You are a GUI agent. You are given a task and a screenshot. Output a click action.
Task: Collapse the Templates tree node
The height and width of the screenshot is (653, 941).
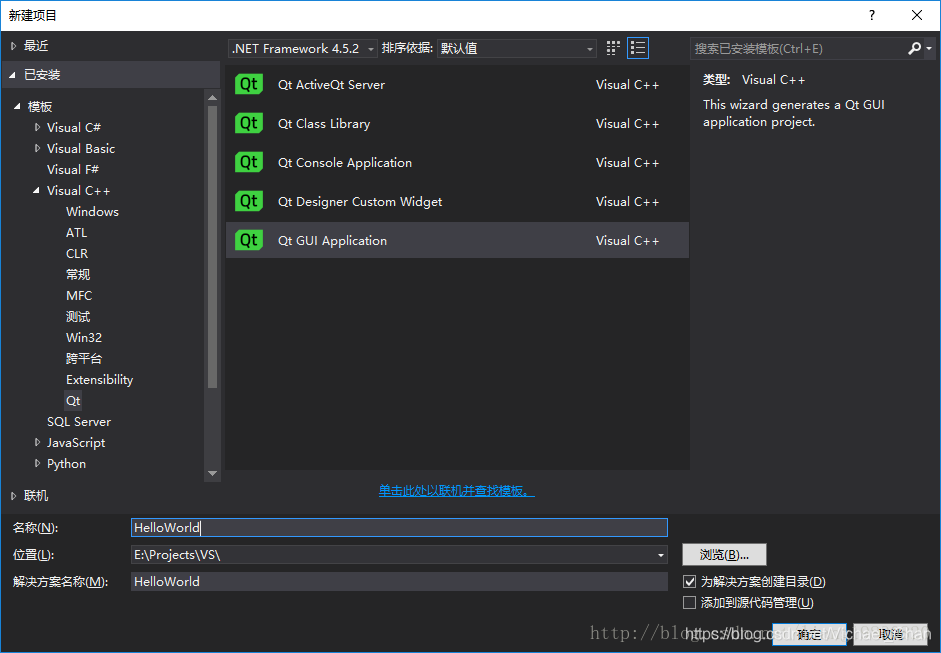(x=17, y=106)
